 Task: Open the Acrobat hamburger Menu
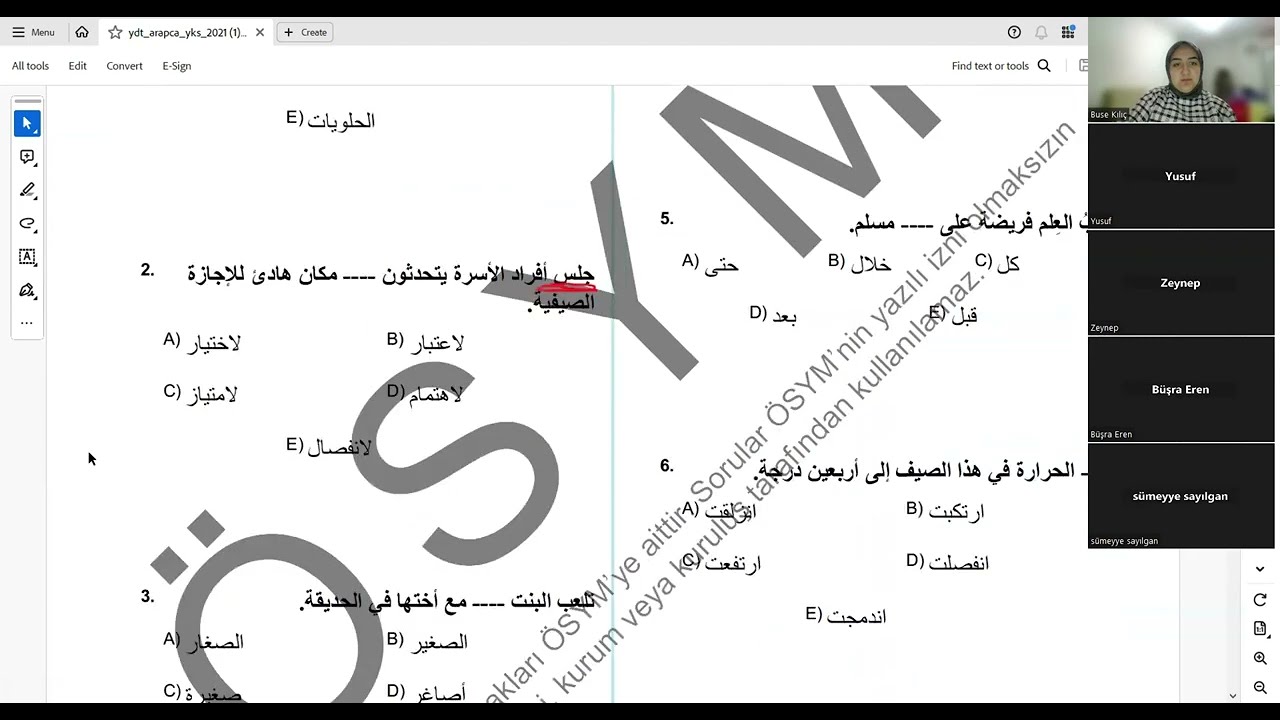[33, 32]
